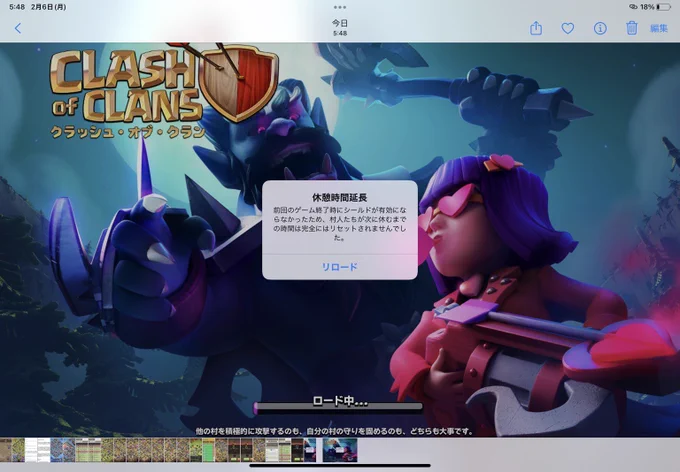Viewport: 680px width, 472px height.
Task: Click the home indicator bar at bottom
Action: (x=340, y=466)
